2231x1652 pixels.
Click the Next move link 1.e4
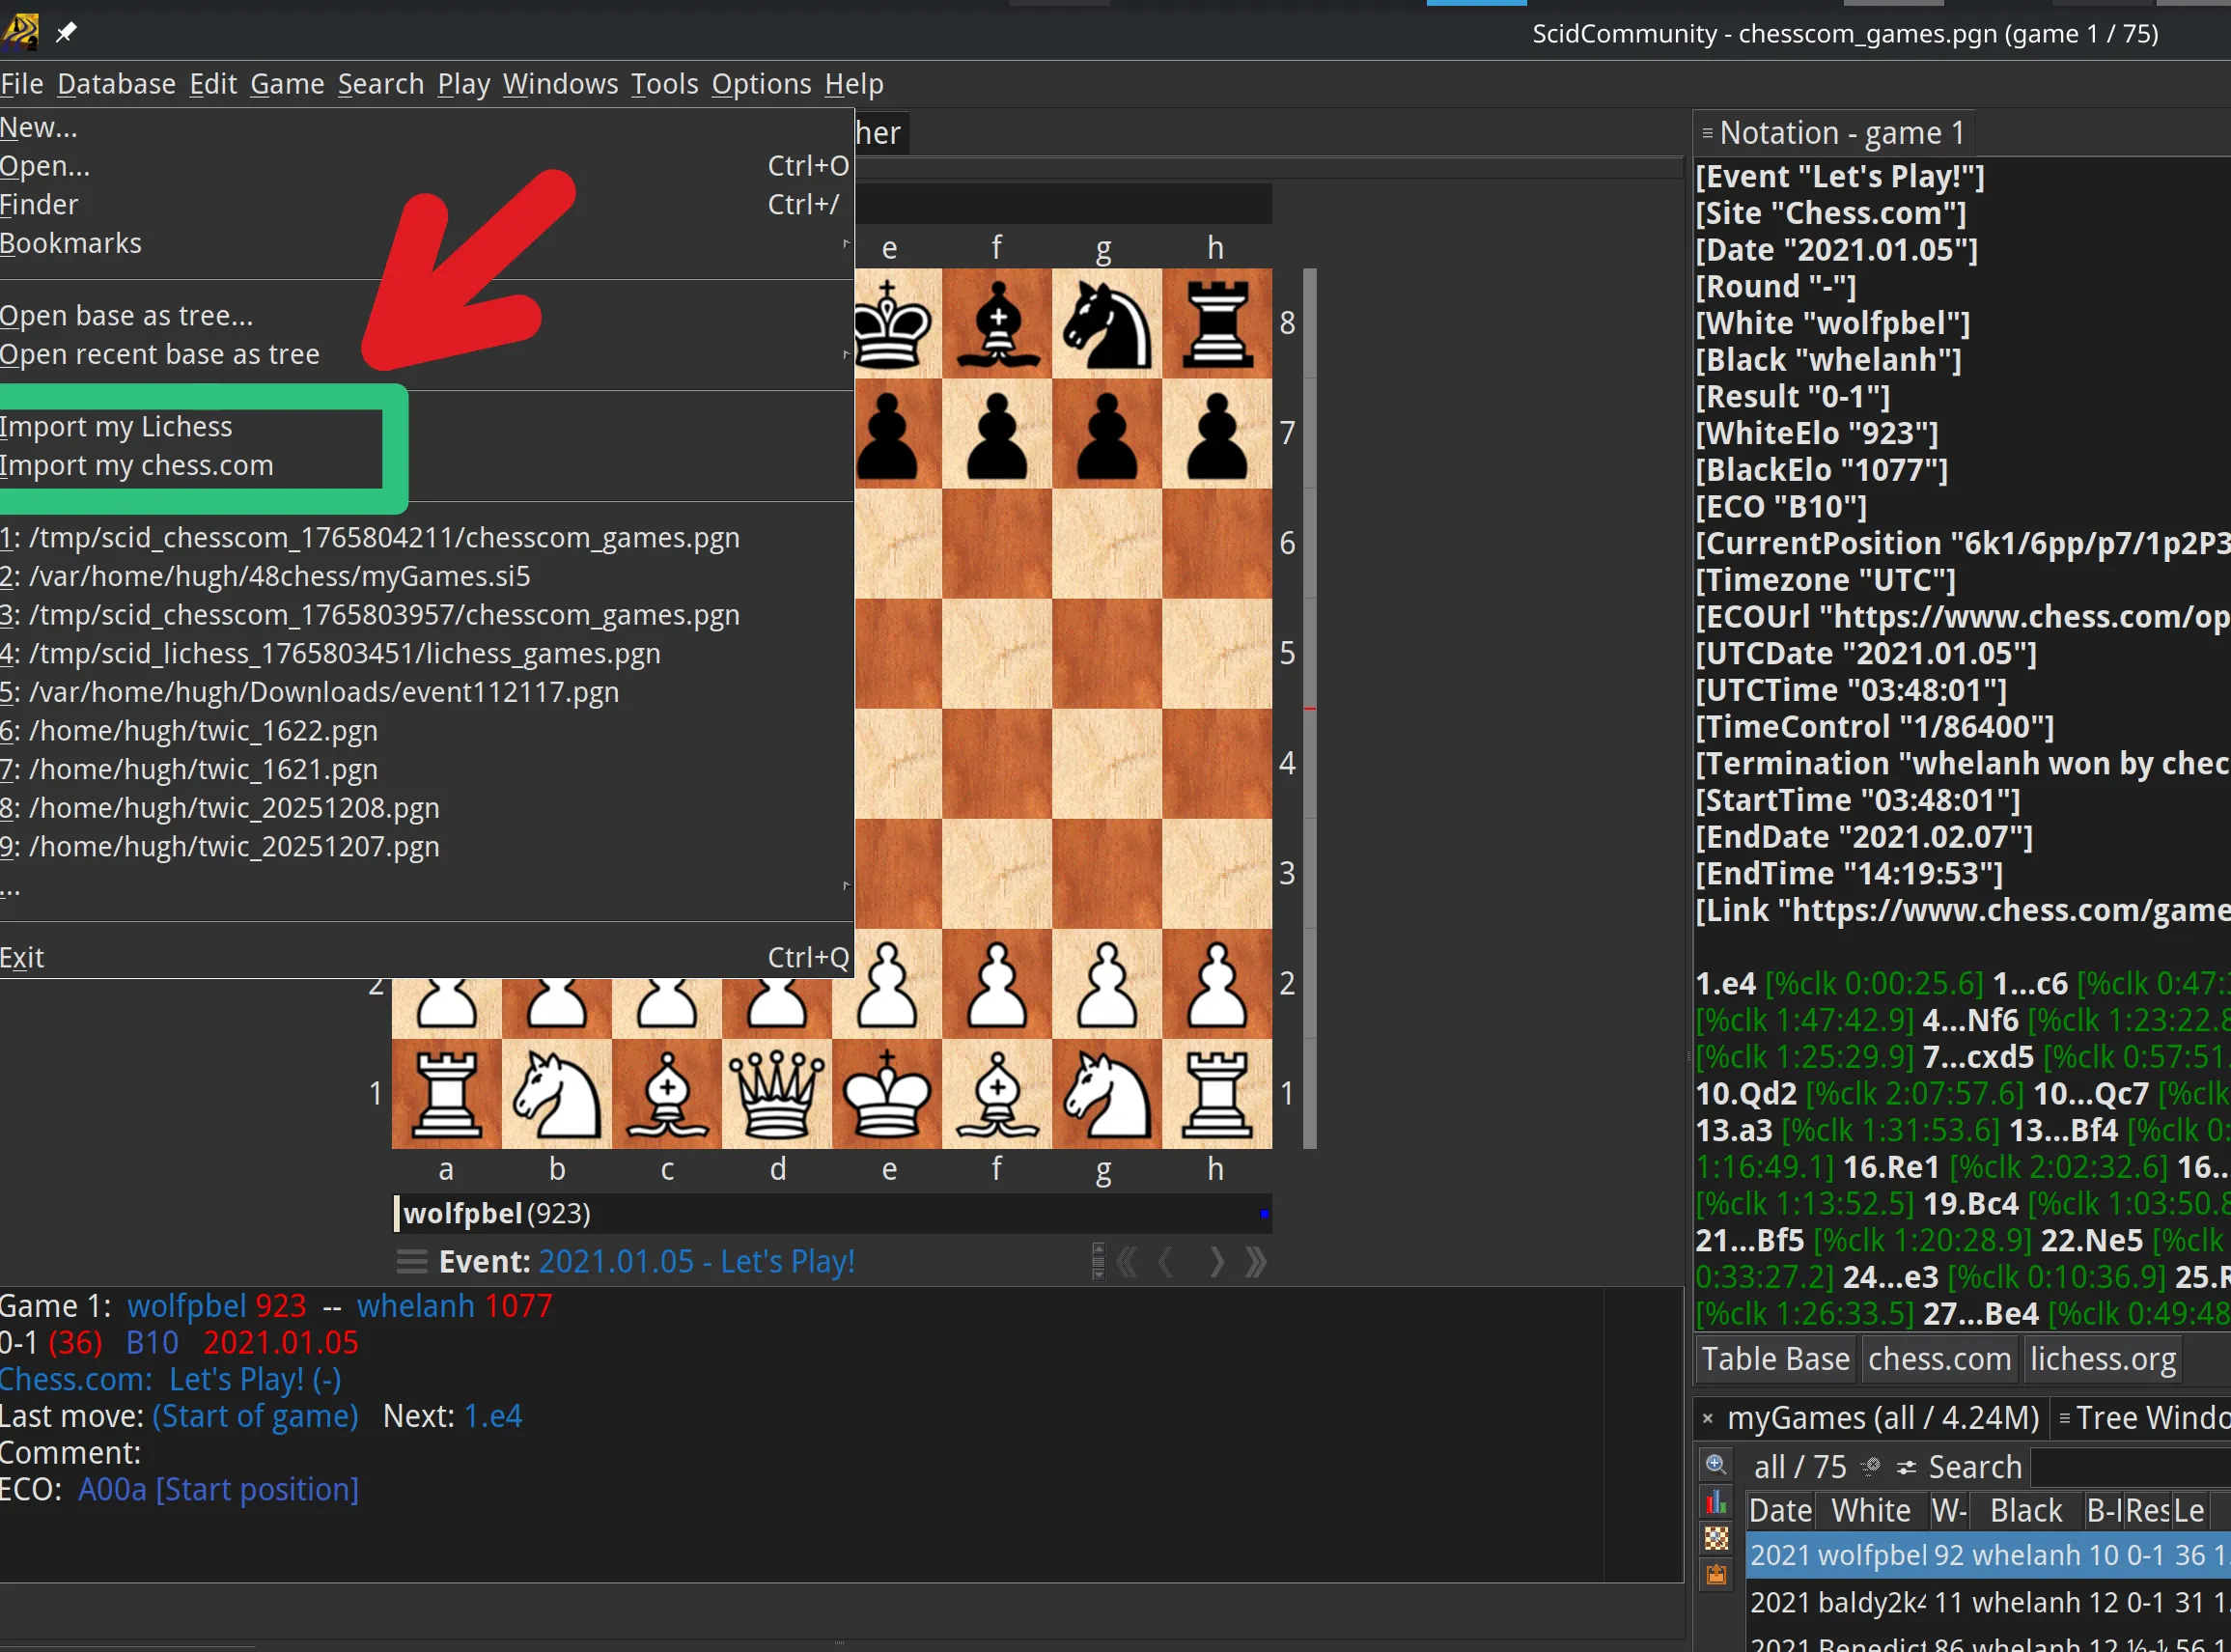pyautogui.click(x=493, y=1416)
